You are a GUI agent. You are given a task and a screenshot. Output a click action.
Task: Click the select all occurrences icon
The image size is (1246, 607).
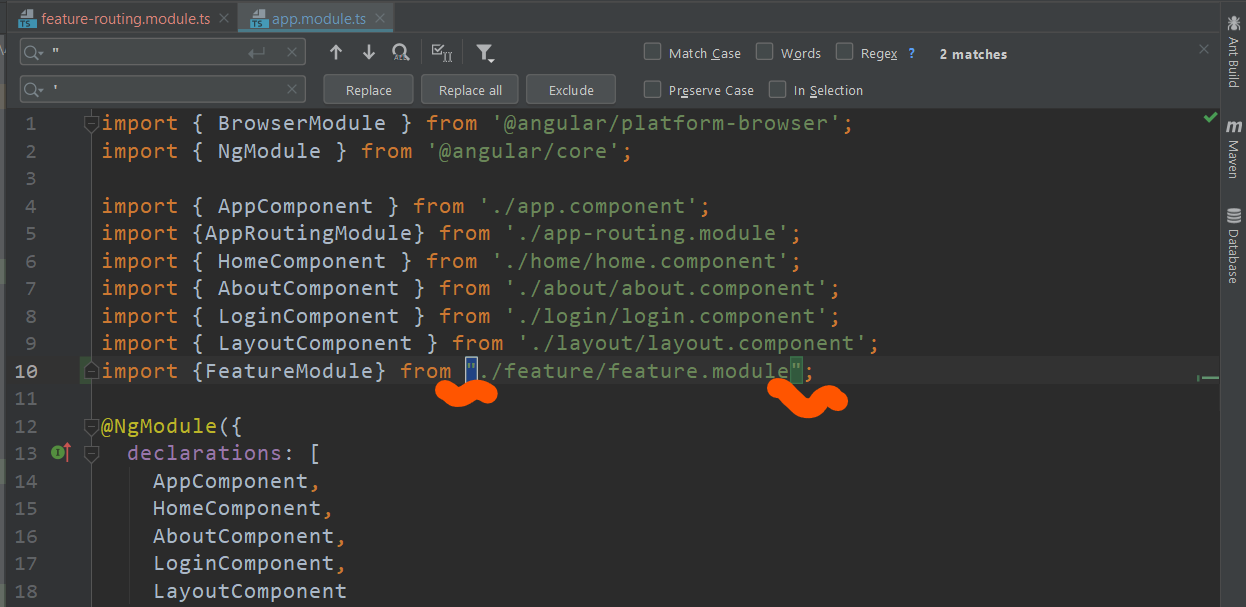(x=441, y=53)
